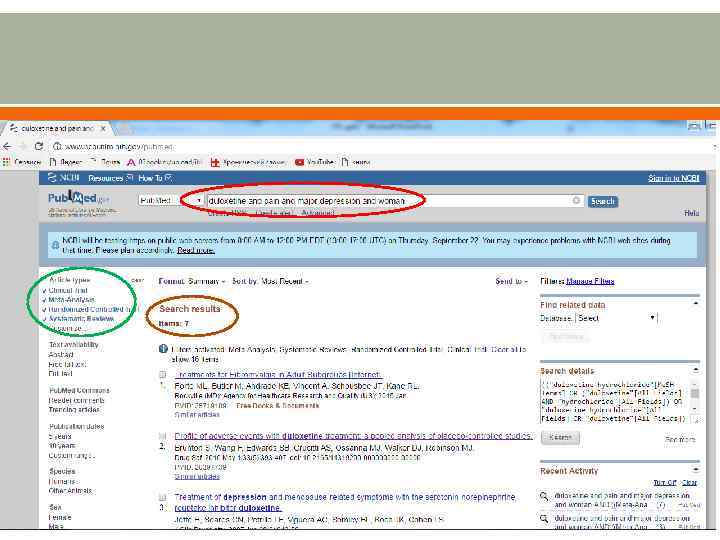Toggle the Randomized Controlled Trial filter
720x540 pixels.
[x=93, y=309]
